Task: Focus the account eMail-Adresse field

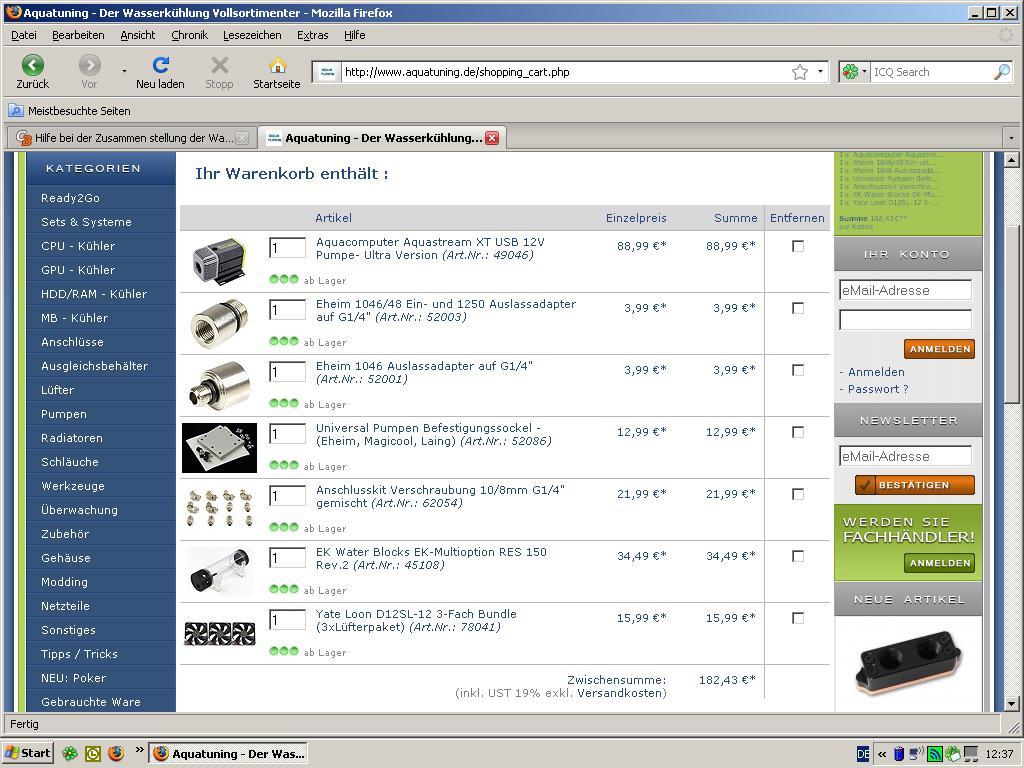Action: click(905, 290)
